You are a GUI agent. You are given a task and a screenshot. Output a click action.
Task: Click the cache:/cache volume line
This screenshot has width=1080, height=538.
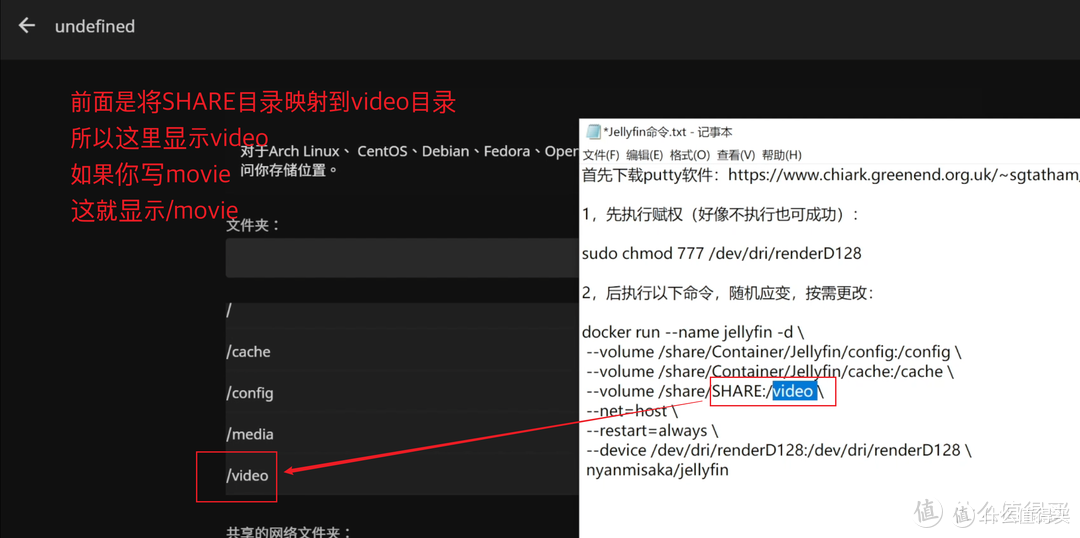click(x=770, y=372)
